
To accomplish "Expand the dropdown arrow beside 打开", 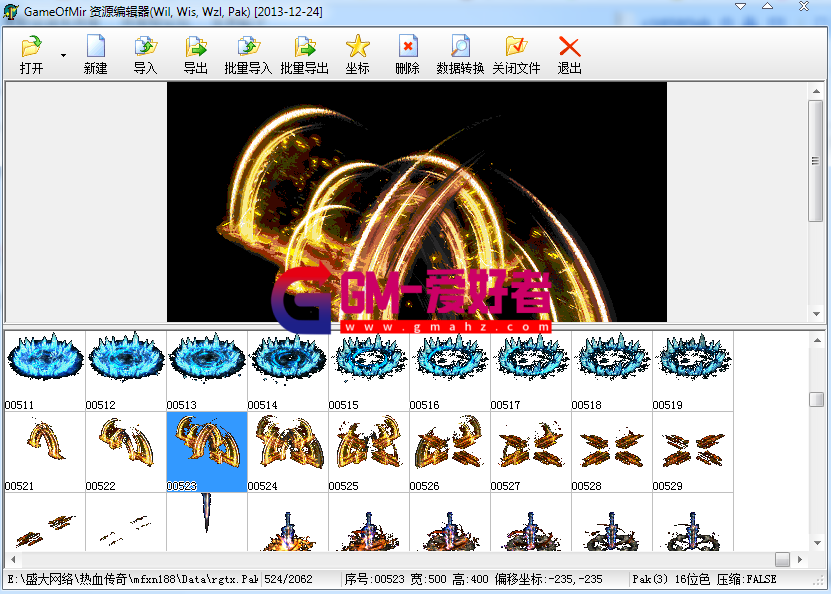I will [x=63, y=55].
